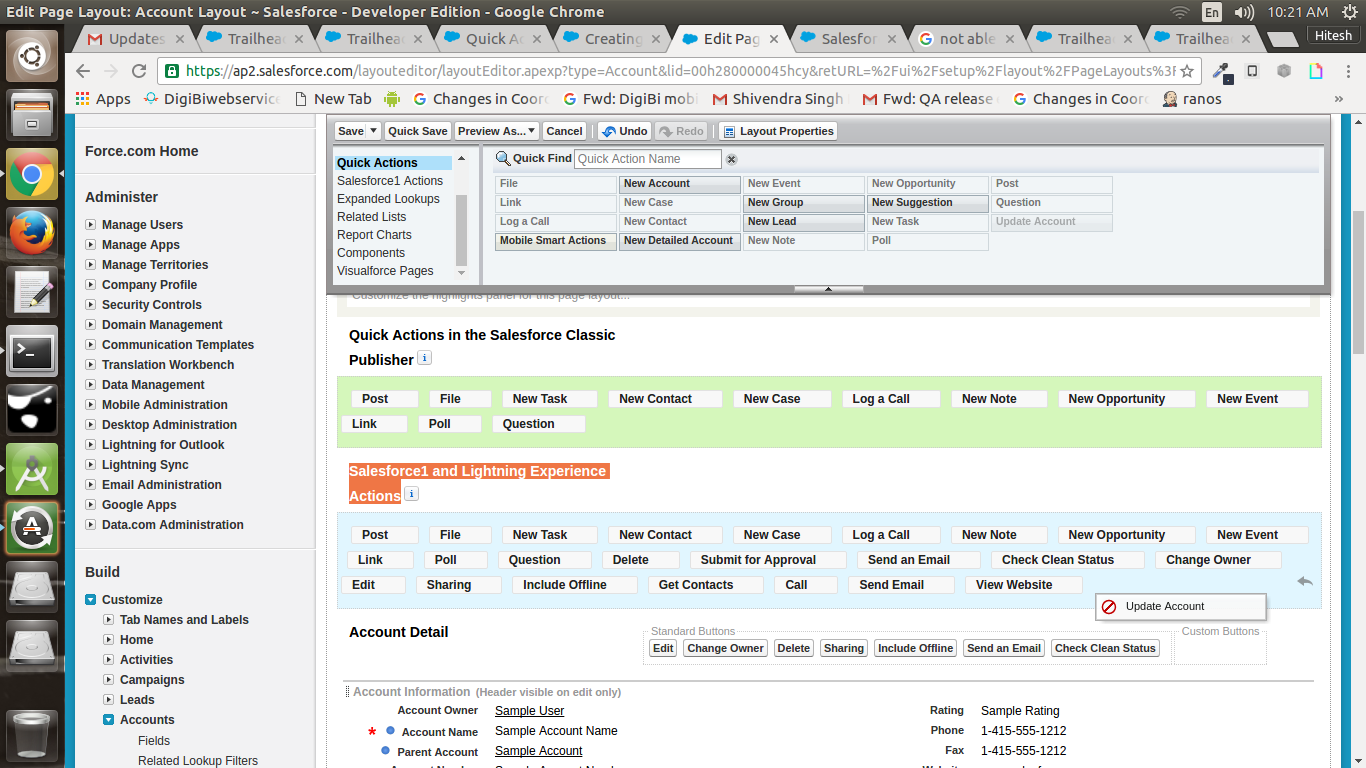1366x768 pixels.
Task: Click Cancel in the layout editor toolbar
Action: [564, 131]
